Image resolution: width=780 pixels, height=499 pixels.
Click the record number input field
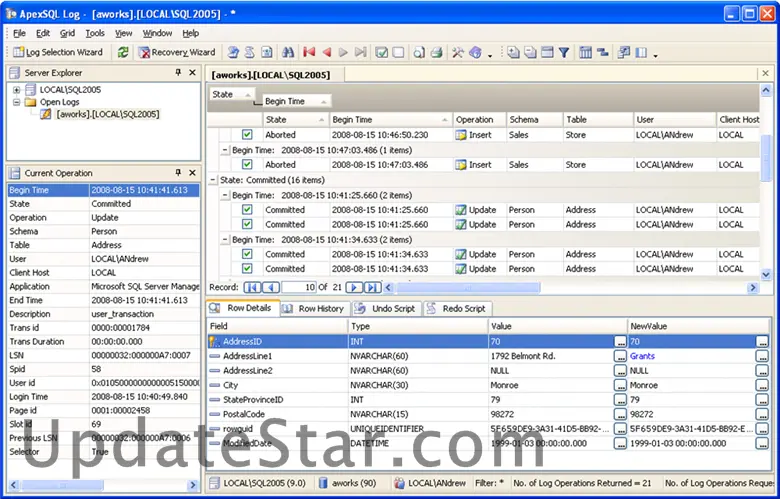tap(299, 287)
